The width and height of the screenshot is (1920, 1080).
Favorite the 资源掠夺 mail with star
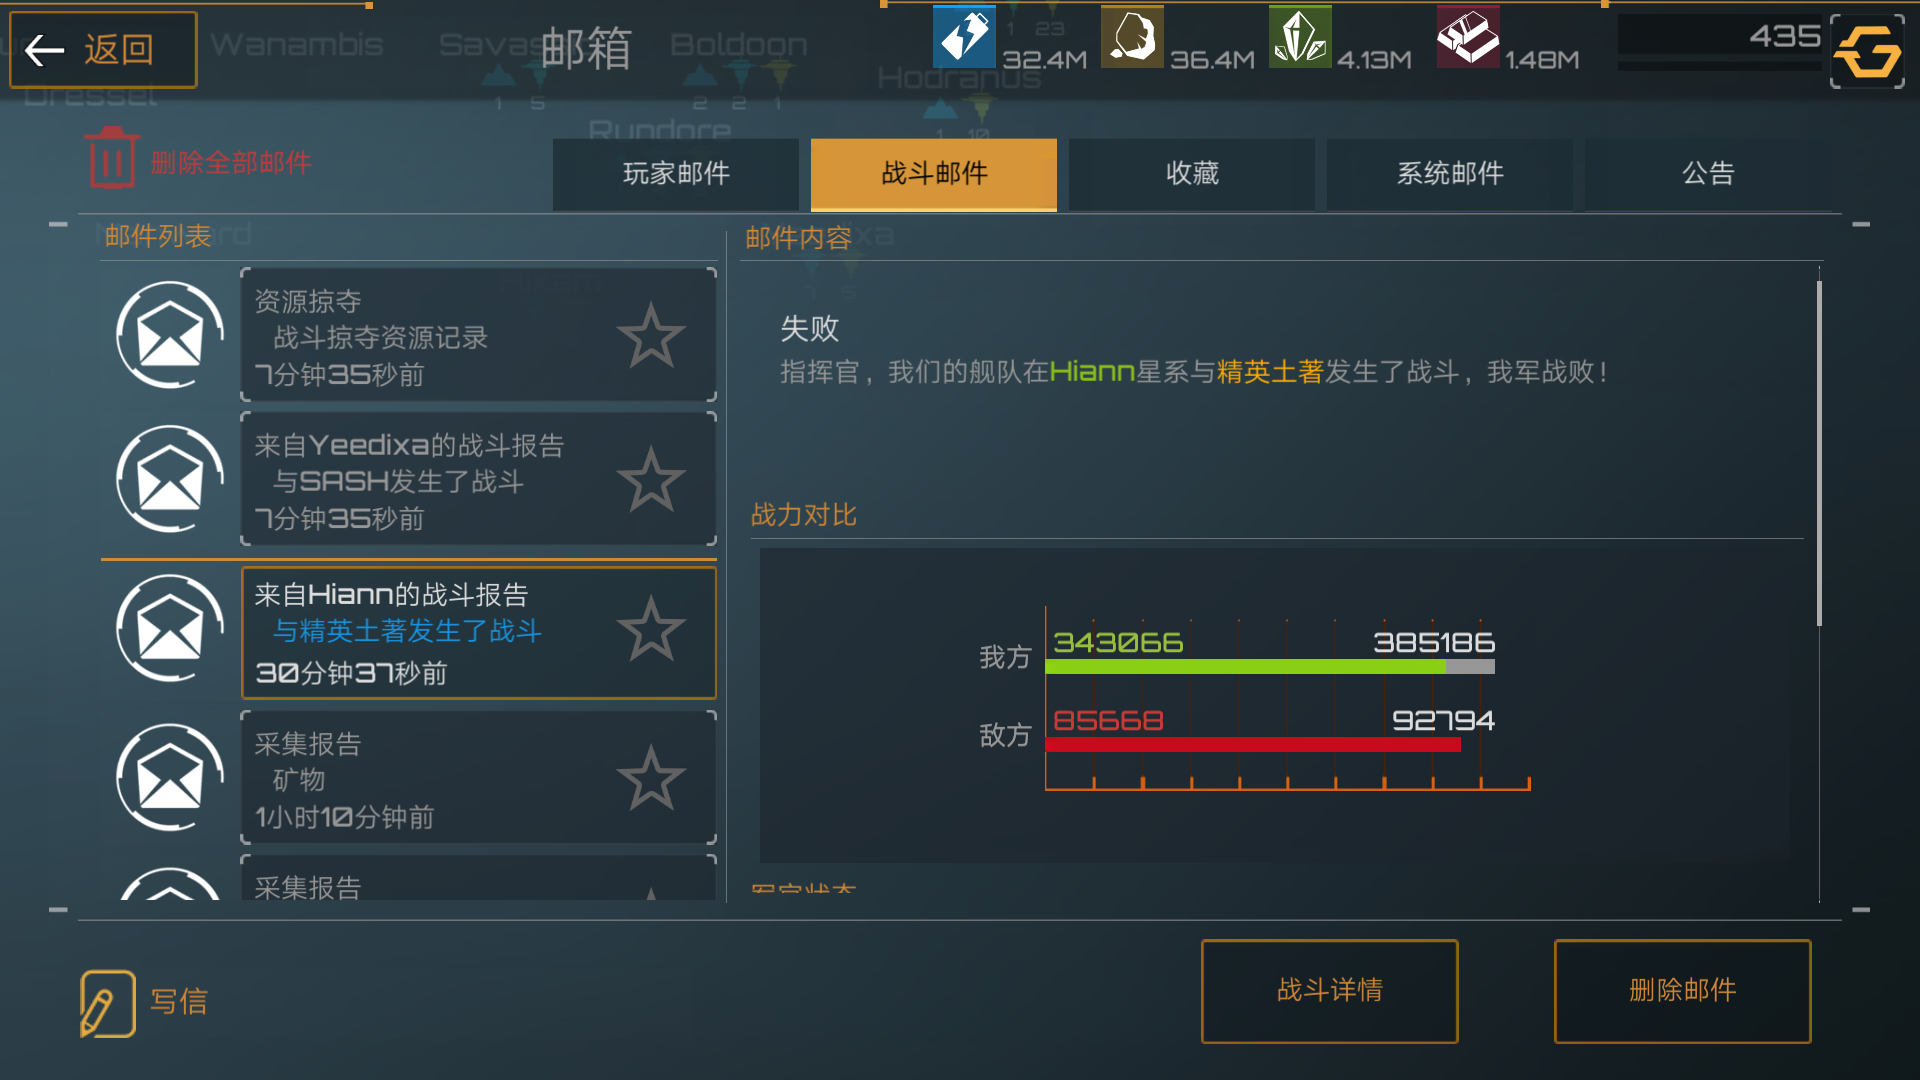[651, 335]
